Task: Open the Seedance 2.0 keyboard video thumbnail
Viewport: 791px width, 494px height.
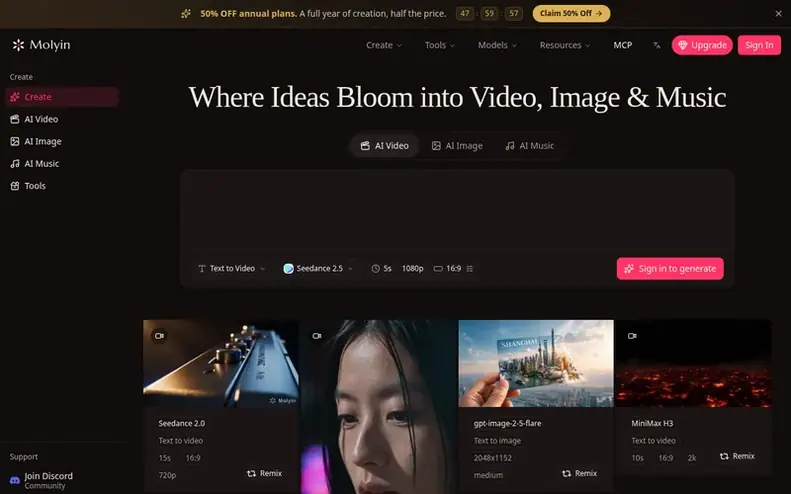Action: (x=220, y=363)
